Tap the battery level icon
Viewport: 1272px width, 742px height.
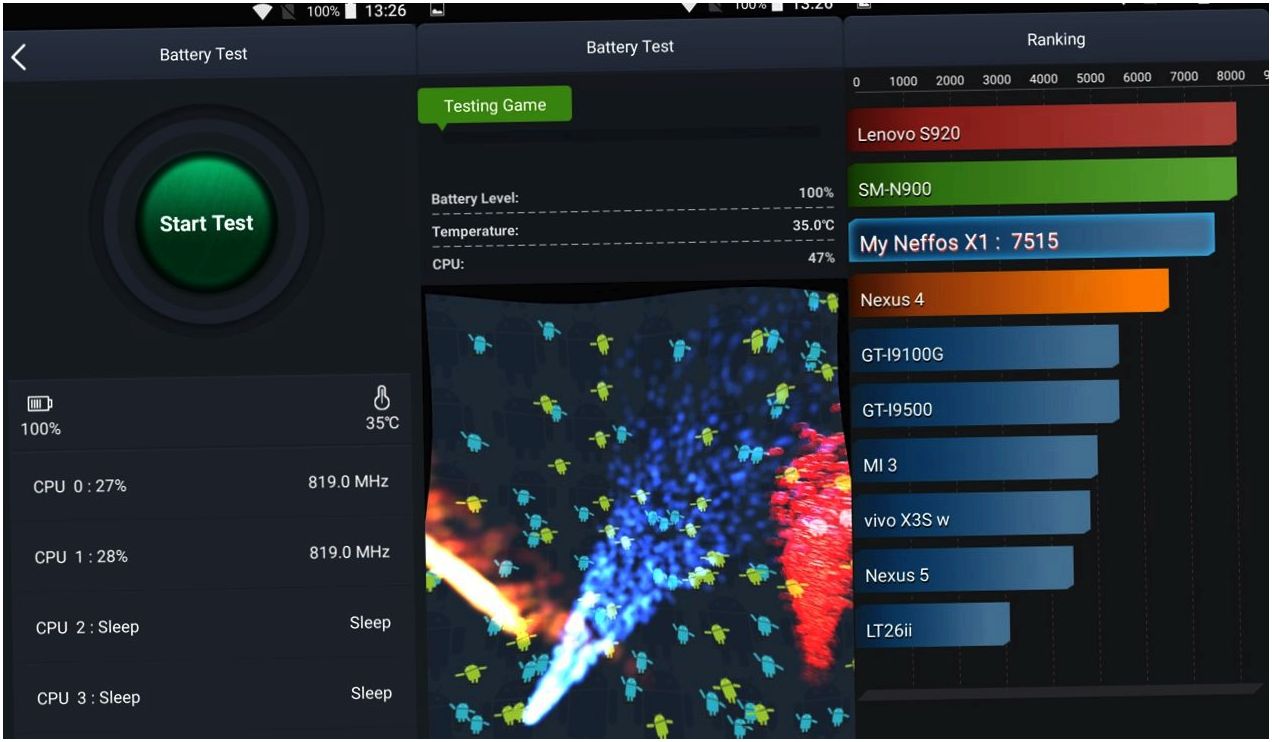point(39,404)
